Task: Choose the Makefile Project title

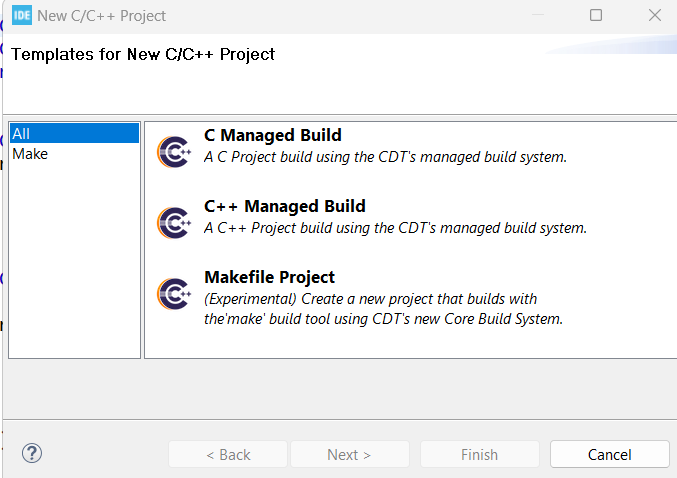Action: coord(269,277)
